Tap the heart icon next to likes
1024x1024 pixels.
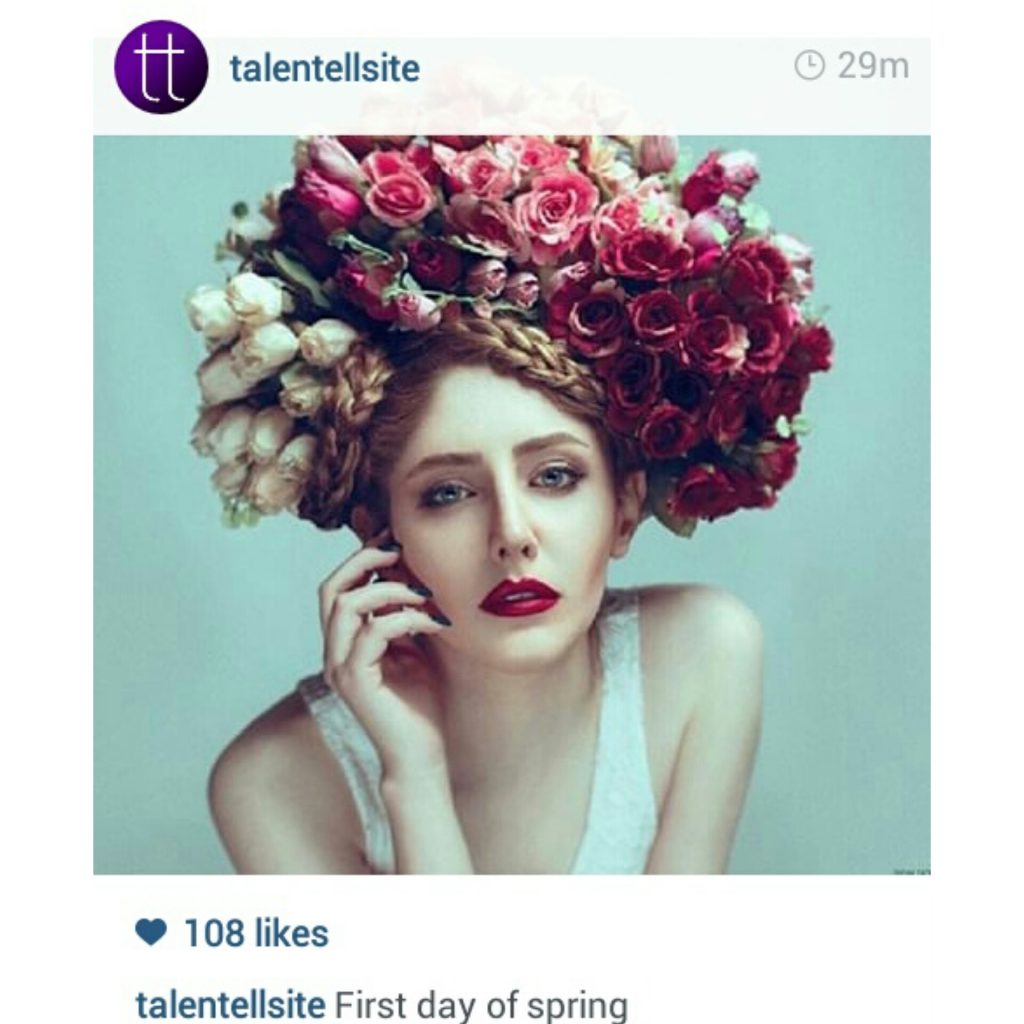pyautogui.click(x=151, y=932)
